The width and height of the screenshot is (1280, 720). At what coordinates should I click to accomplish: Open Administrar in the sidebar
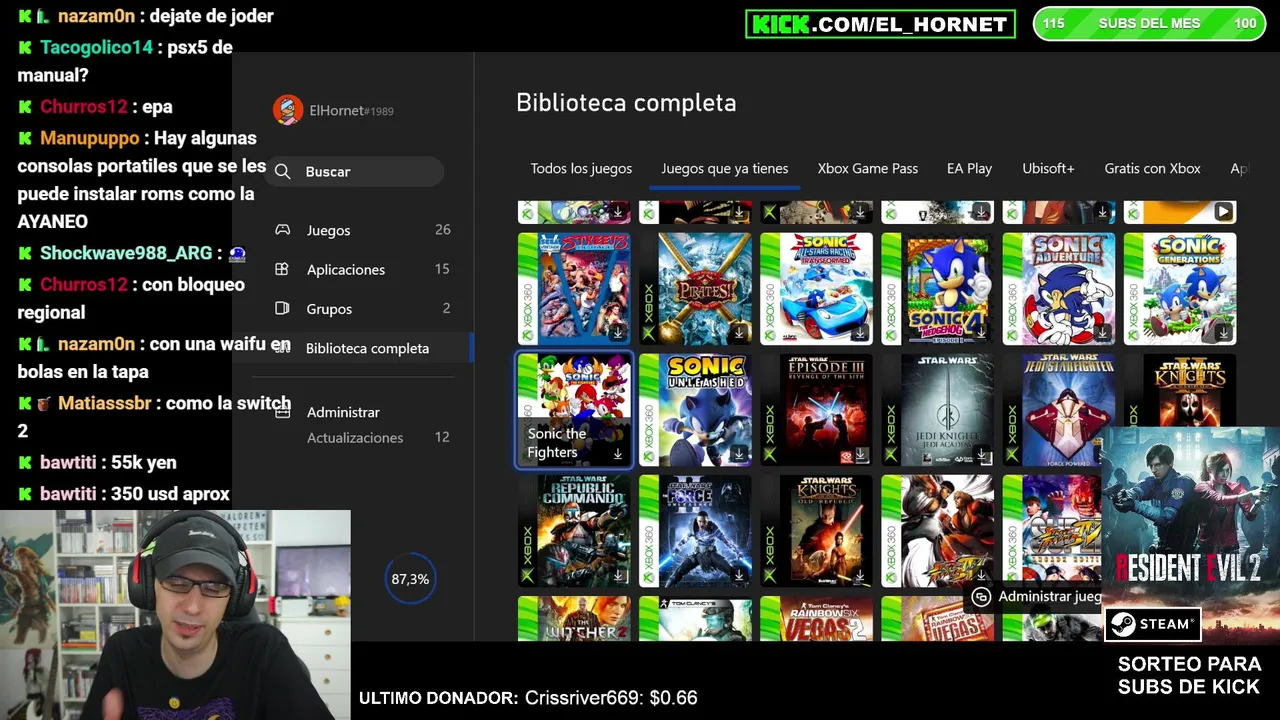(x=343, y=412)
